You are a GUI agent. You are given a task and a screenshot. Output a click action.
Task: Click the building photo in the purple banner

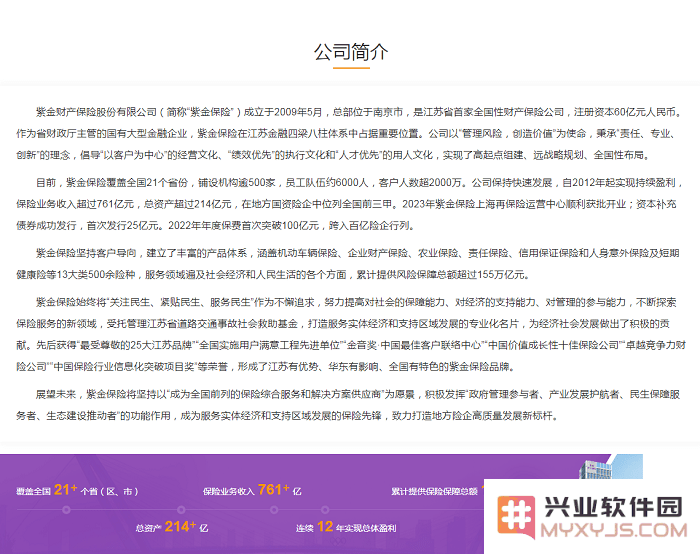click(x=611, y=467)
